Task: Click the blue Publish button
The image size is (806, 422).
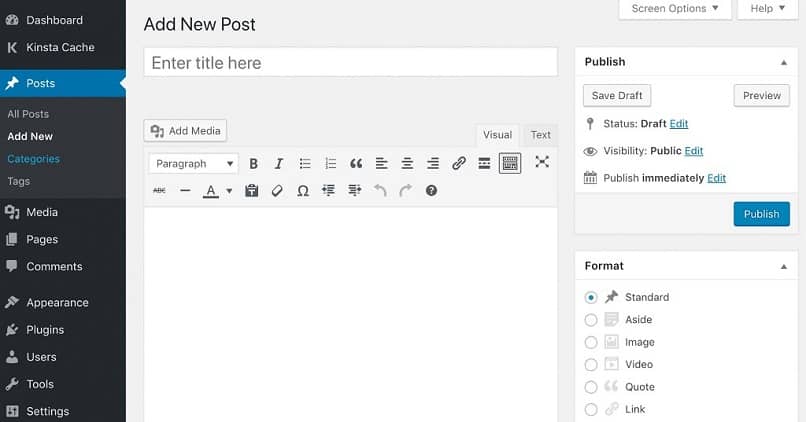Action: pyautogui.click(x=761, y=214)
